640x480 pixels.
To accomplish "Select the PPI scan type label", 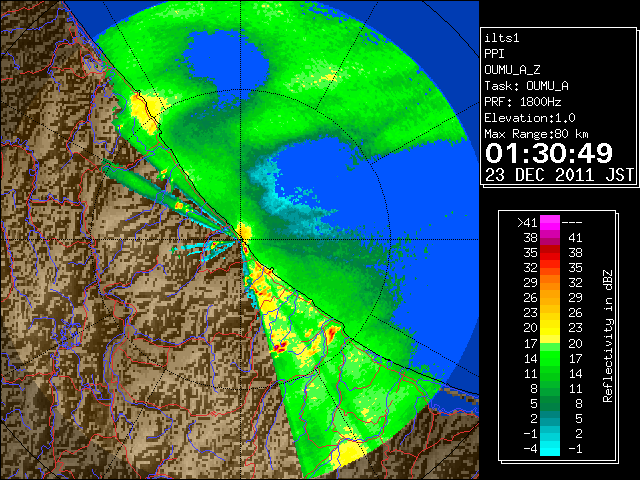I will pyautogui.click(x=494, y=54).
